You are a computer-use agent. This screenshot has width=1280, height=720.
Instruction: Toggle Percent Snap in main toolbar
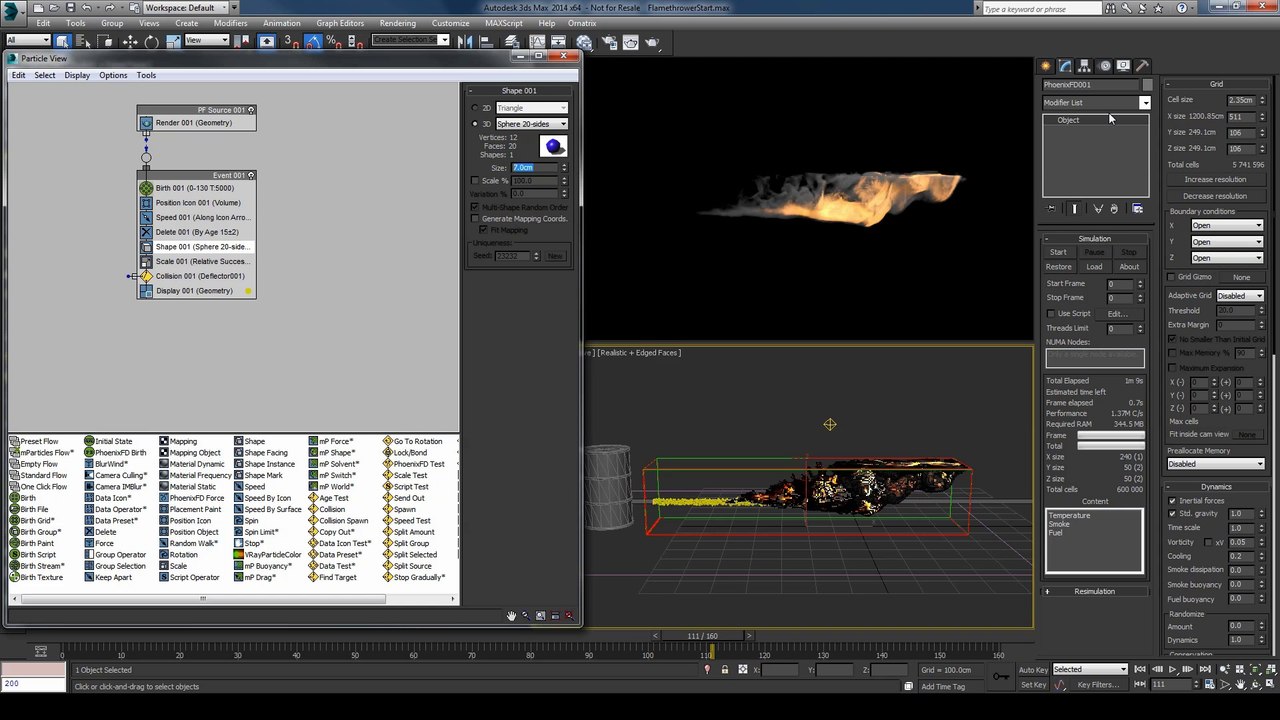click(333, 41)
